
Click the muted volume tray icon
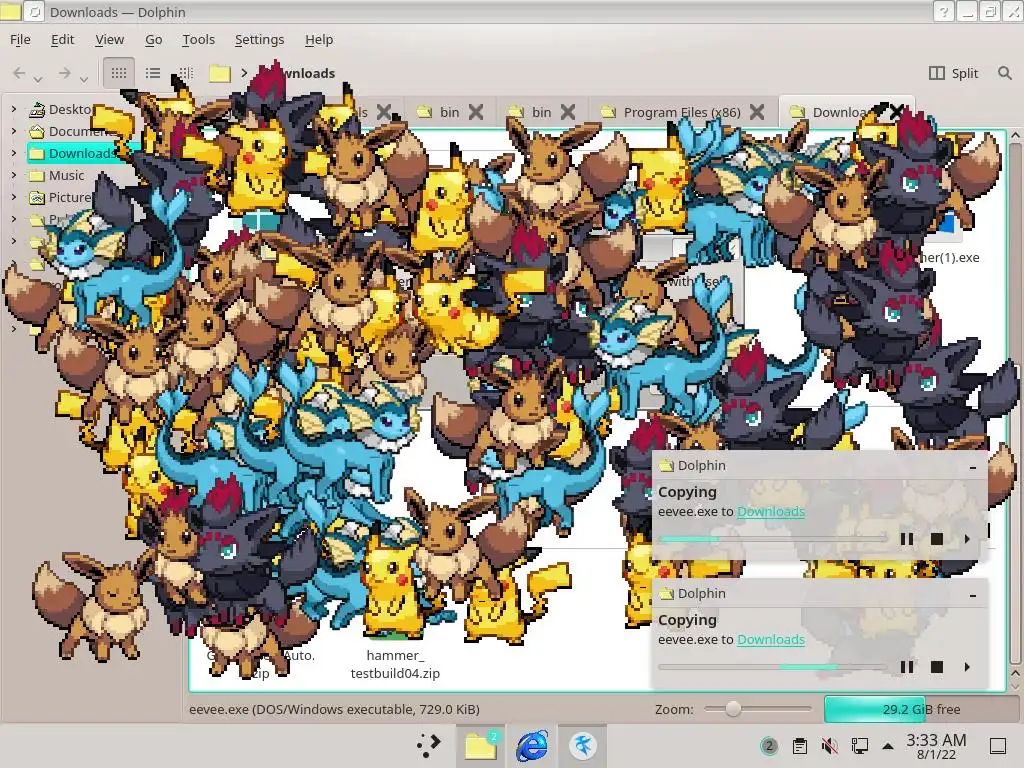click(x=829, y=745)
